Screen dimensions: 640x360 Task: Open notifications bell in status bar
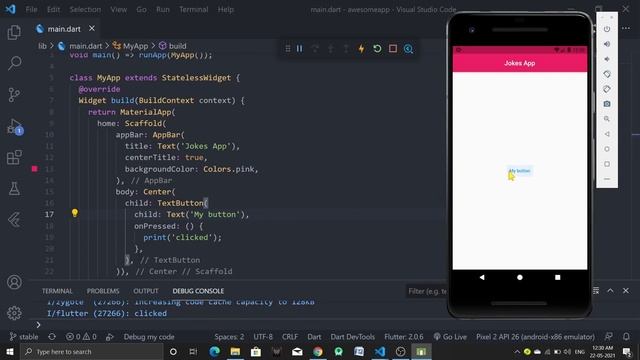click(626, 337)
